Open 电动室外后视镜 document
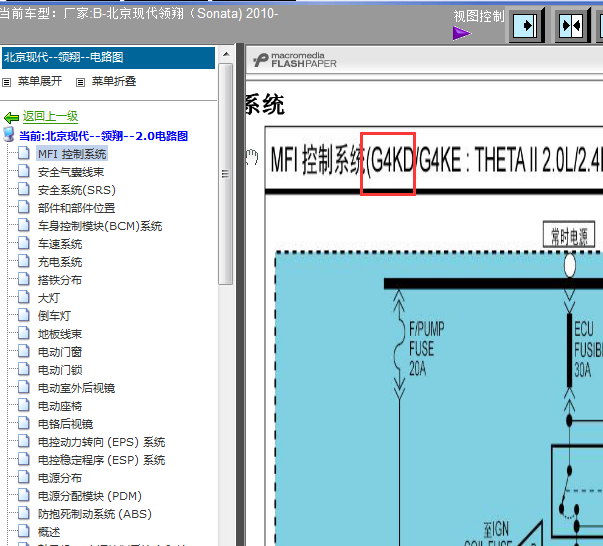This screenshot has height=546, width=603. click(x=77, y=388)
